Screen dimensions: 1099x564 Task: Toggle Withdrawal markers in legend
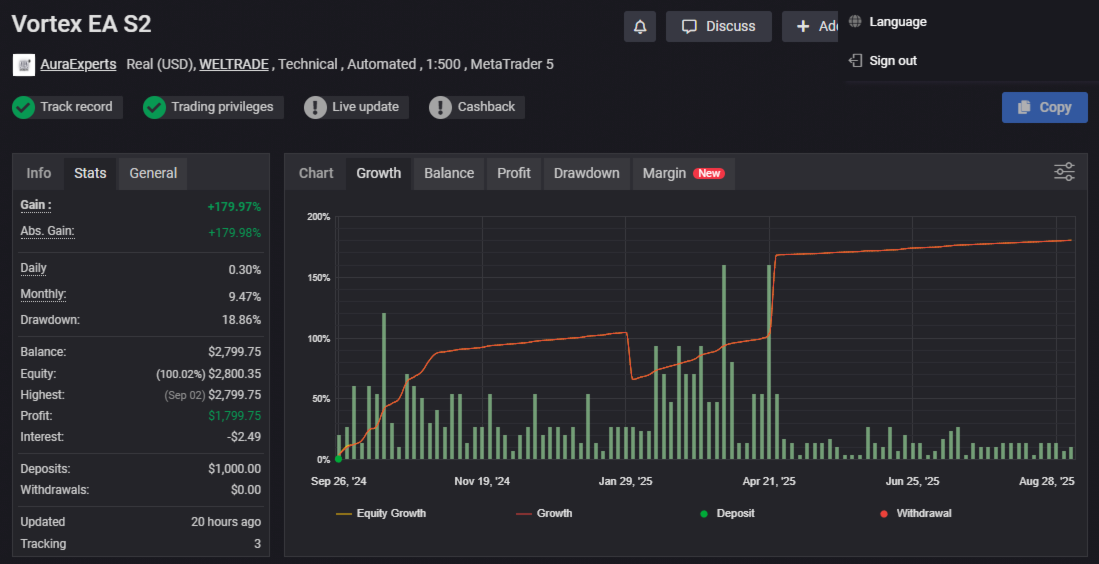click(915, 513)
